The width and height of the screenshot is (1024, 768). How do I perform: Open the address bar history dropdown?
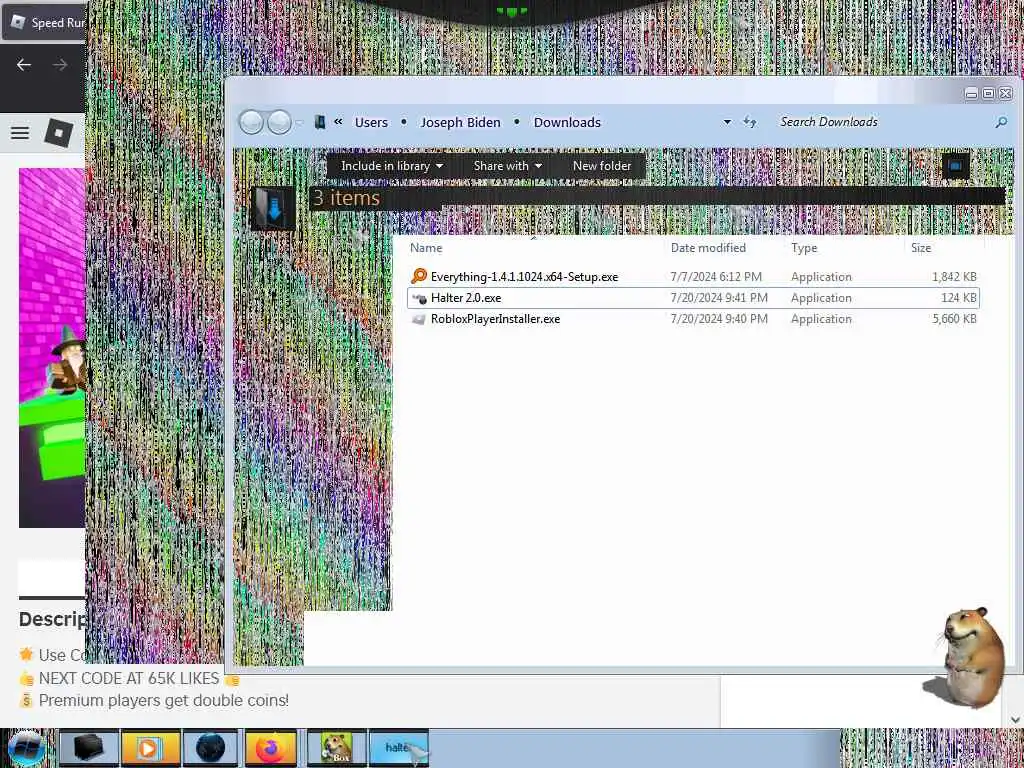(727, 122)
